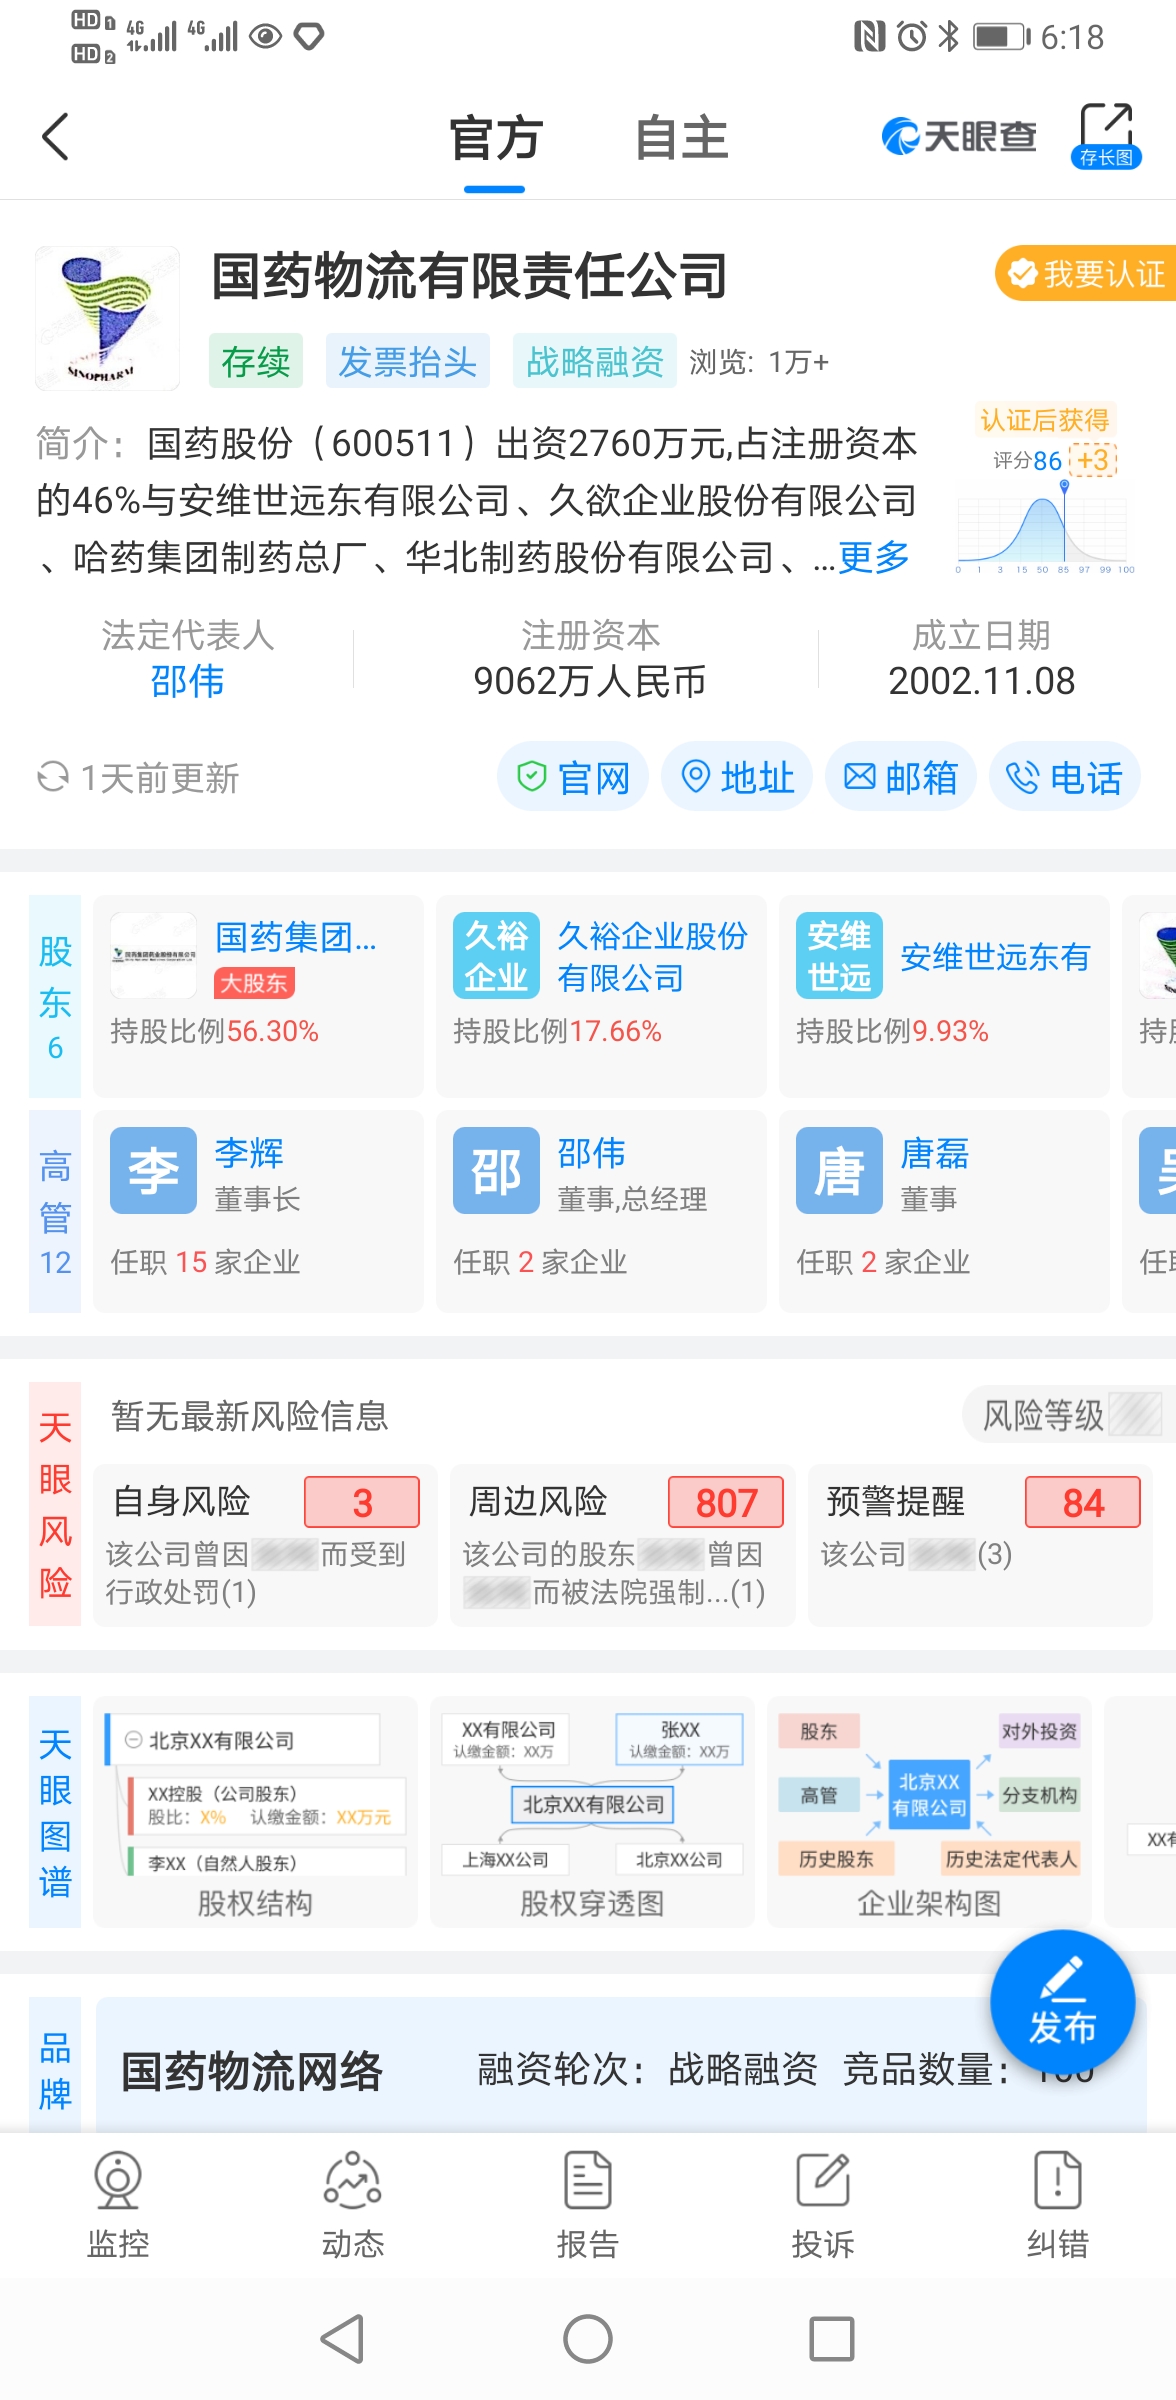
Task: Tap the 战略融资 tag
Action: 594,361
